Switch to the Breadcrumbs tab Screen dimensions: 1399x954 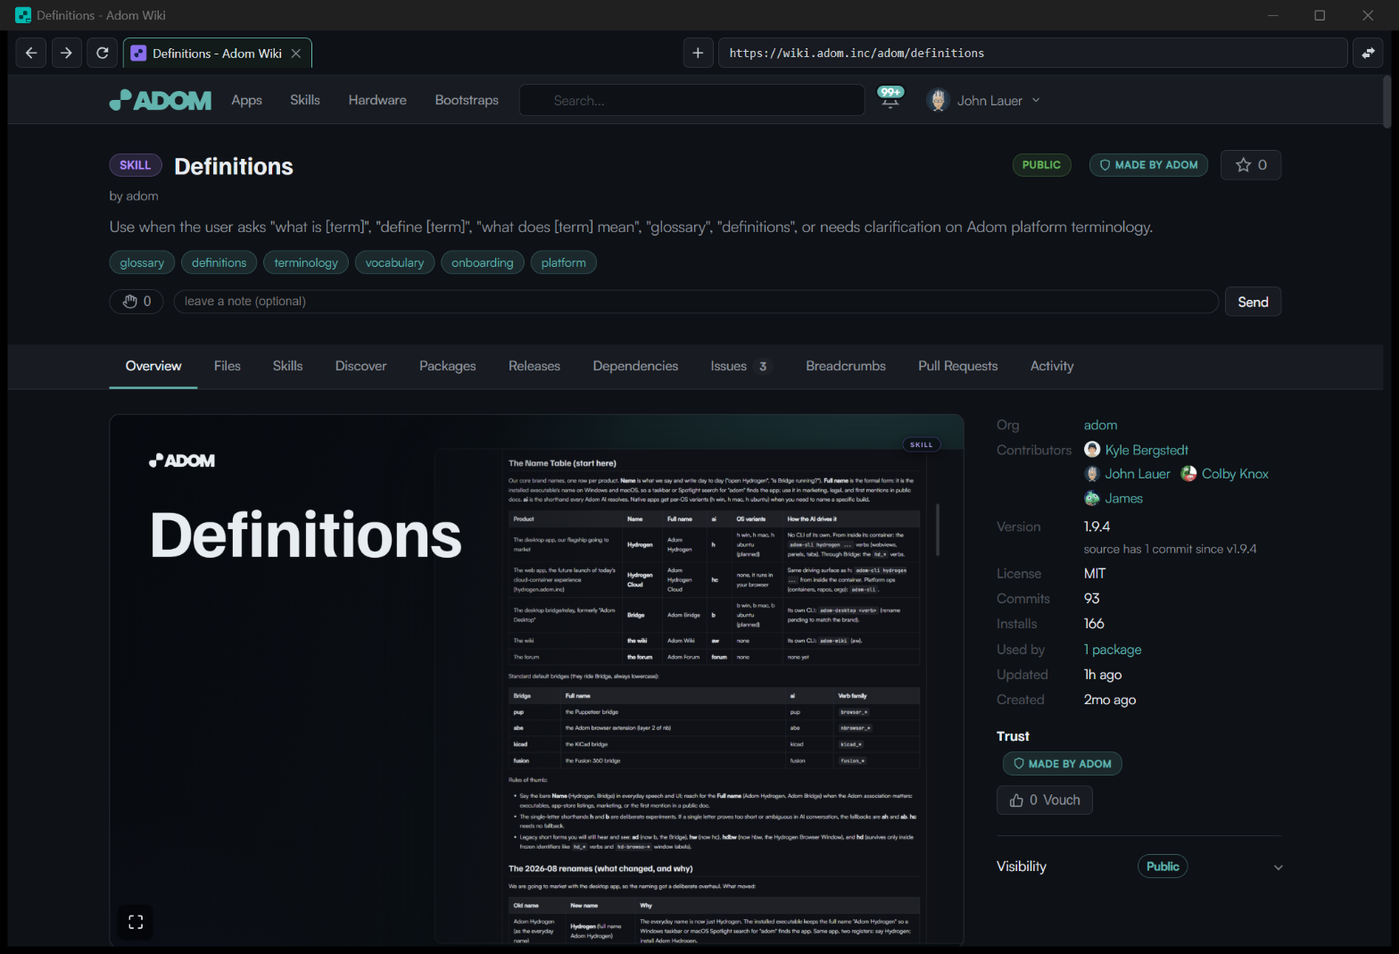846,366
